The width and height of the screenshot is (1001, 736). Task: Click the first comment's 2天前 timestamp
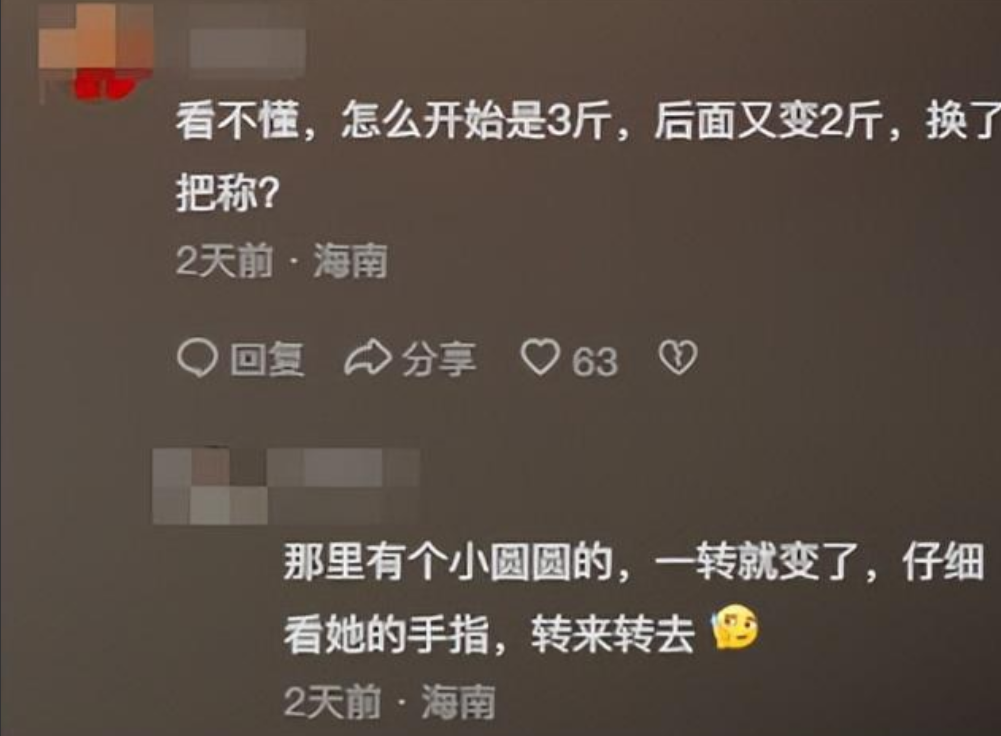point(224,261)
